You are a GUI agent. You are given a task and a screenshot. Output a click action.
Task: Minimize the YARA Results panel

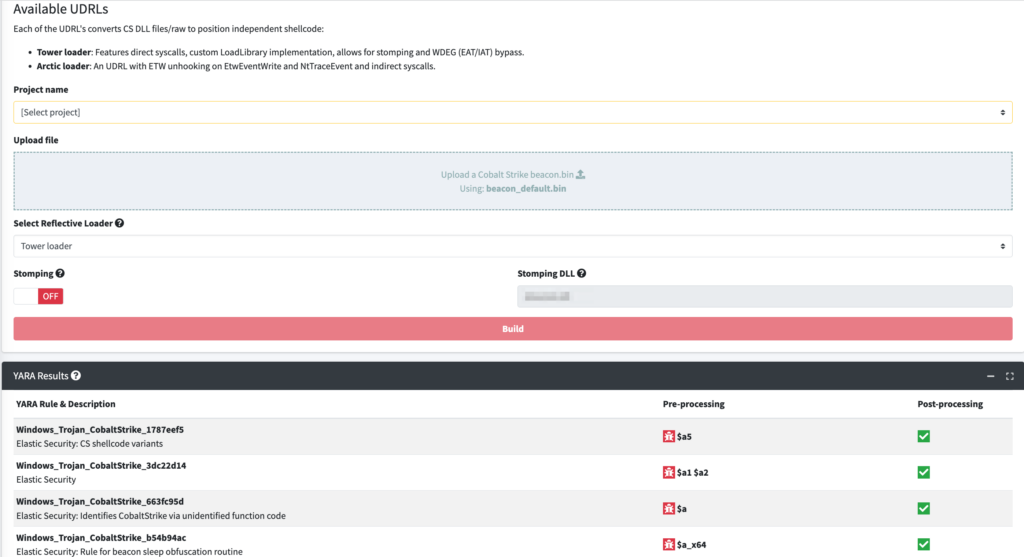click(x=990, y=376)
